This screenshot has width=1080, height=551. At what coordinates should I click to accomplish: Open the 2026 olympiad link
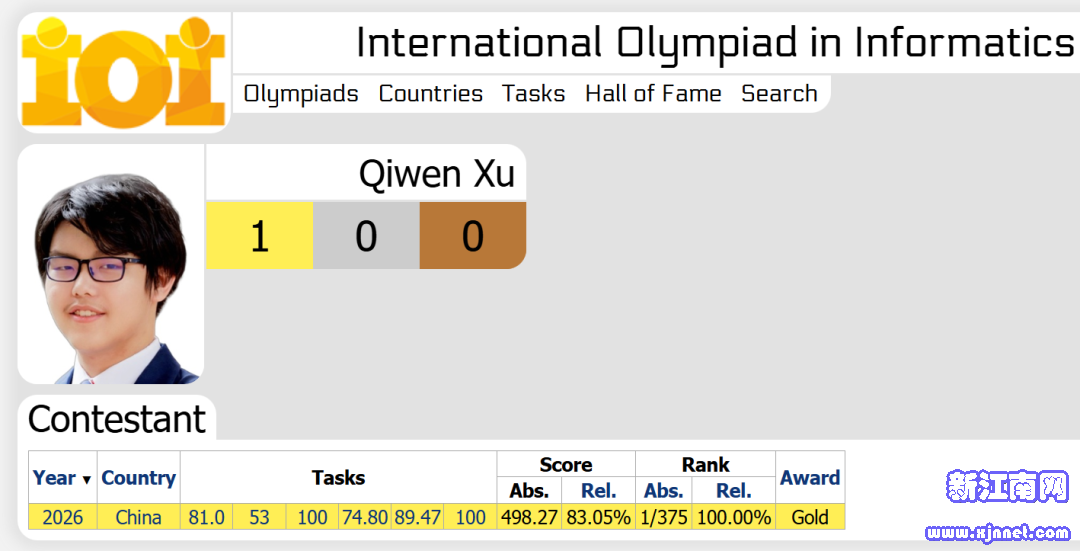[x=63, y=517]
